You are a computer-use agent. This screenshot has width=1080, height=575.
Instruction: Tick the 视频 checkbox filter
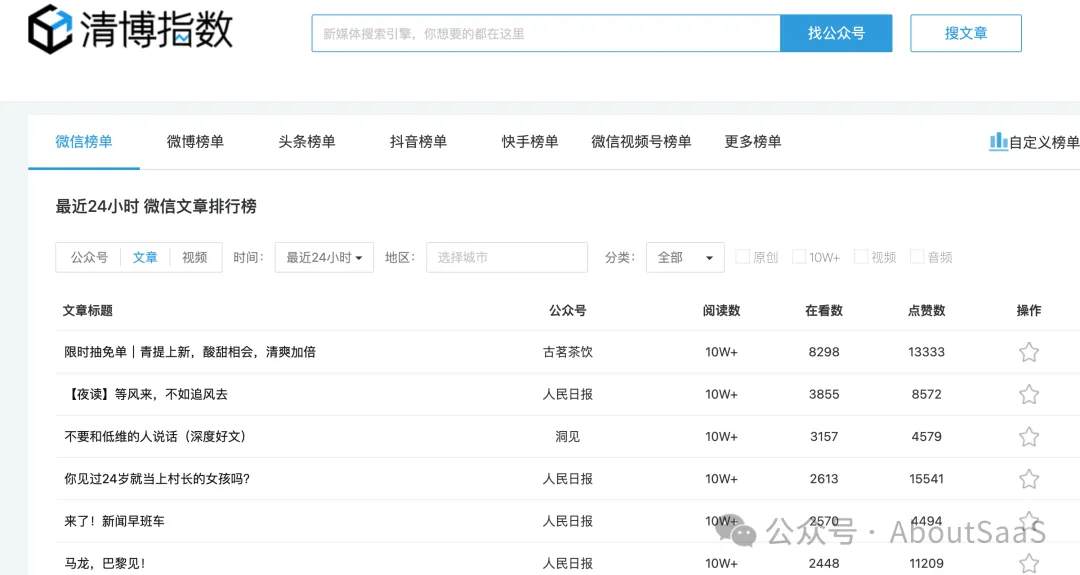coord(860,257)
